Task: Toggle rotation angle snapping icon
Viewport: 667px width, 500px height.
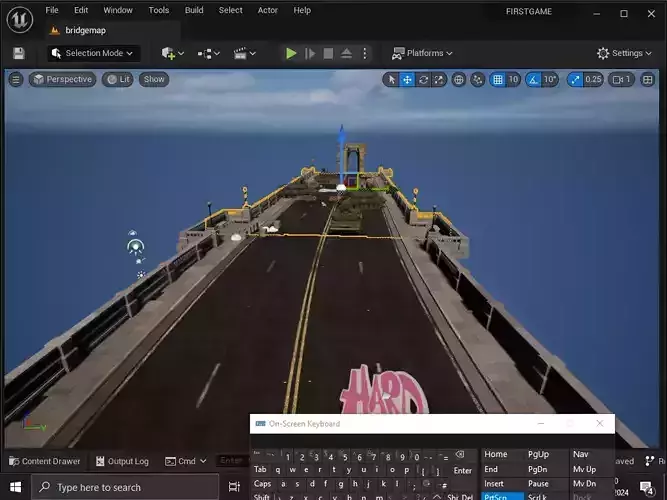Action: [533, 80]
